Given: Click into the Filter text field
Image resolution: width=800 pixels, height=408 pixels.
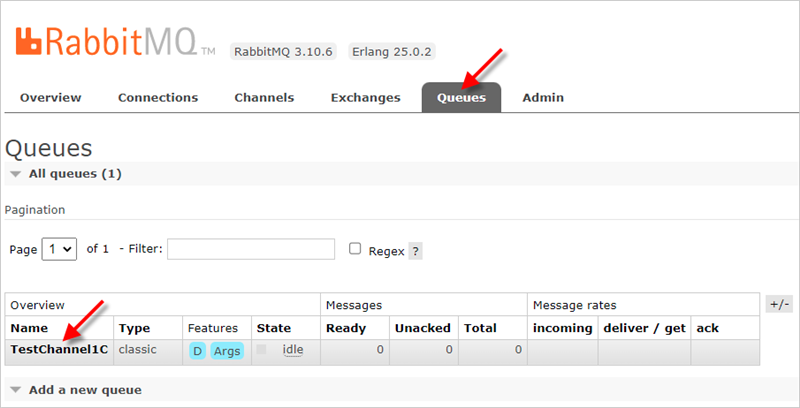Looking at the screenshot, I should (251, 249).
